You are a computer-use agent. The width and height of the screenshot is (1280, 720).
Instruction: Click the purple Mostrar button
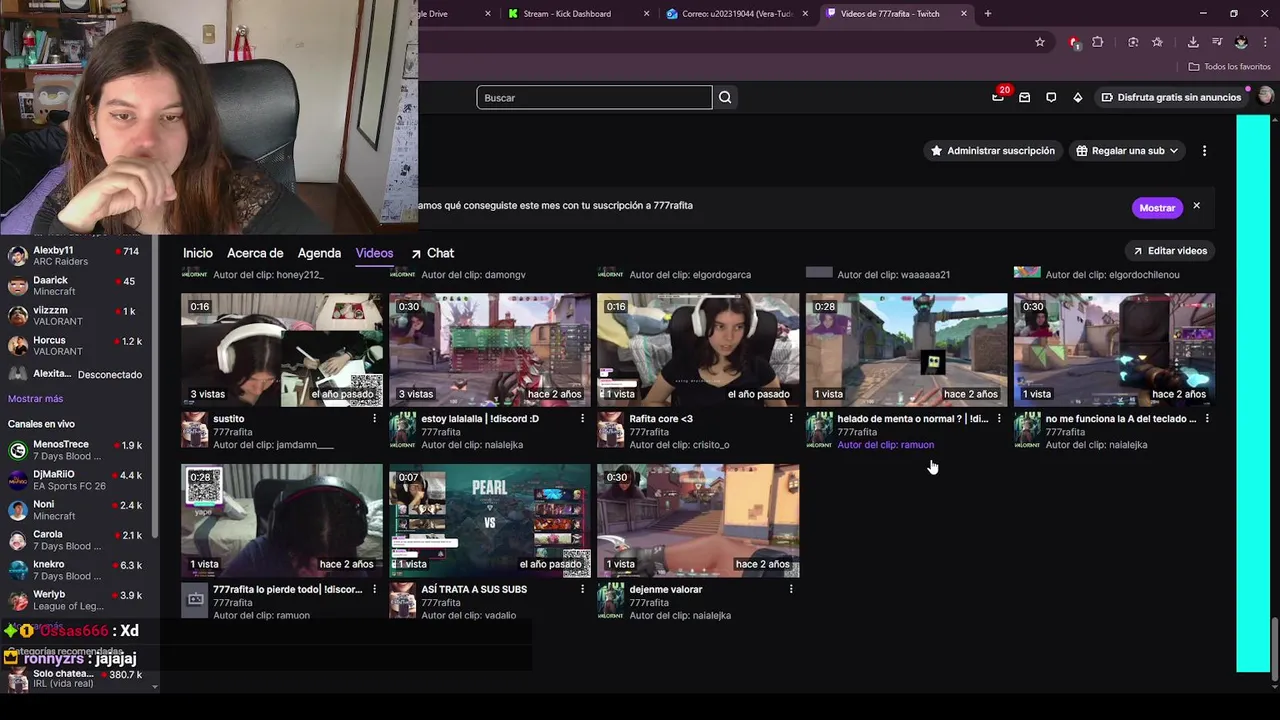(x=1157, y=207)
